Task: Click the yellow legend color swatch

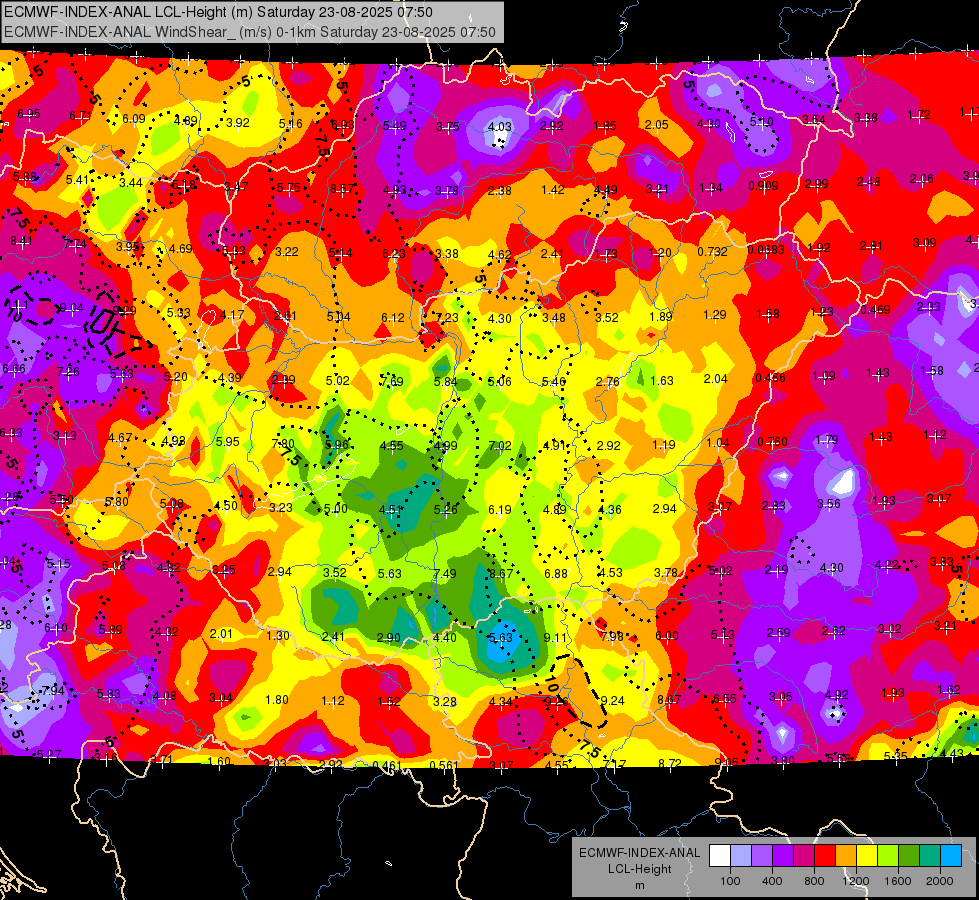Action: coord(867,856)
